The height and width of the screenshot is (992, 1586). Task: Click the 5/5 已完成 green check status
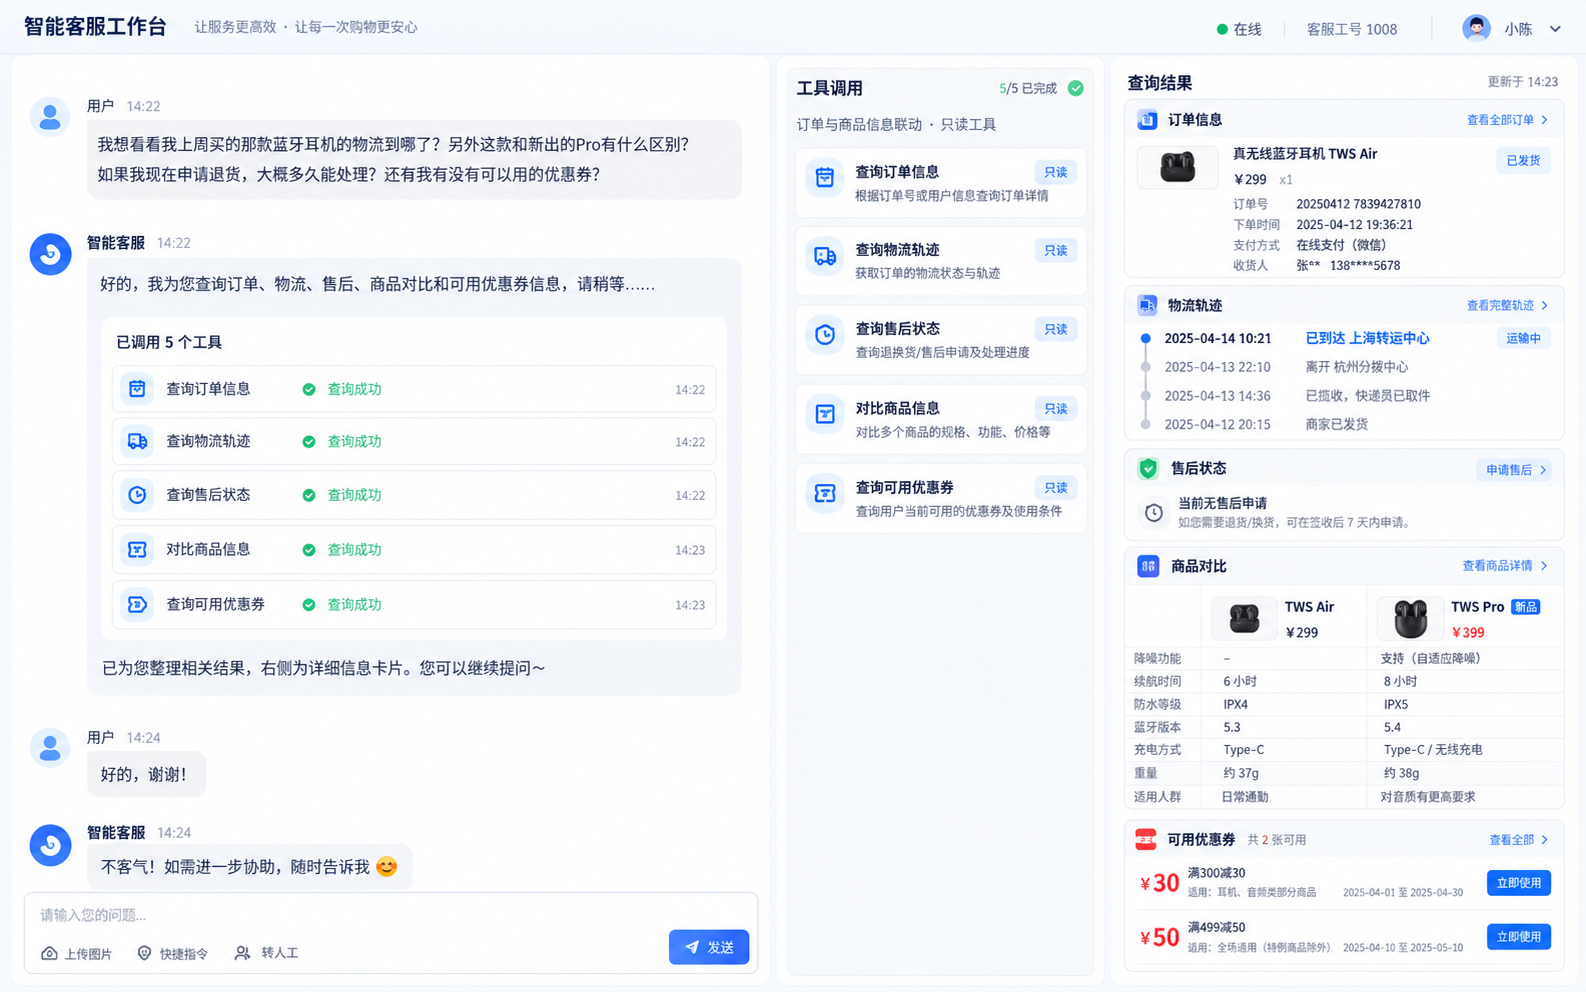click(x=1076, y=88)
